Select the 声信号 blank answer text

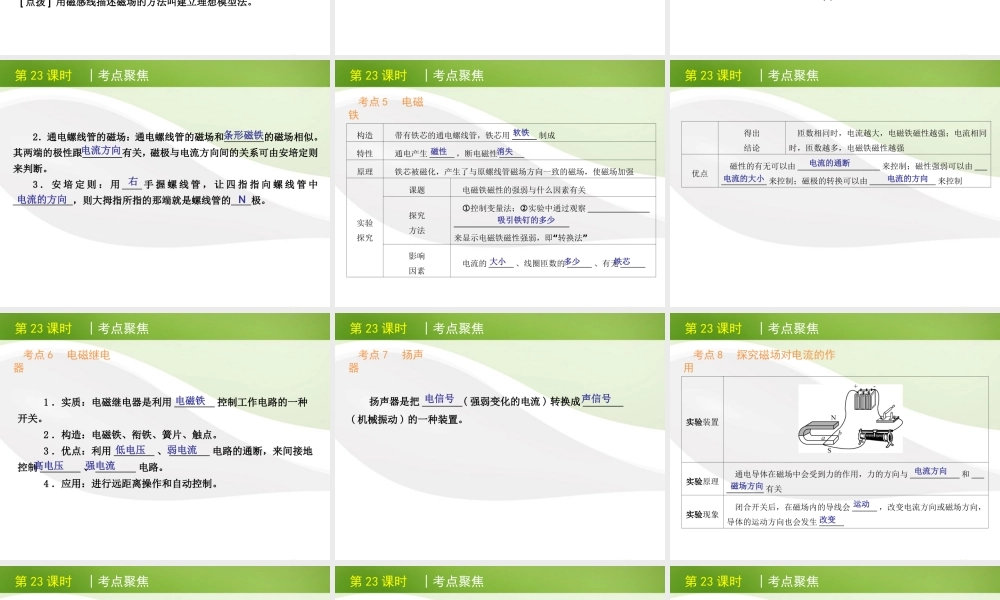596,399
